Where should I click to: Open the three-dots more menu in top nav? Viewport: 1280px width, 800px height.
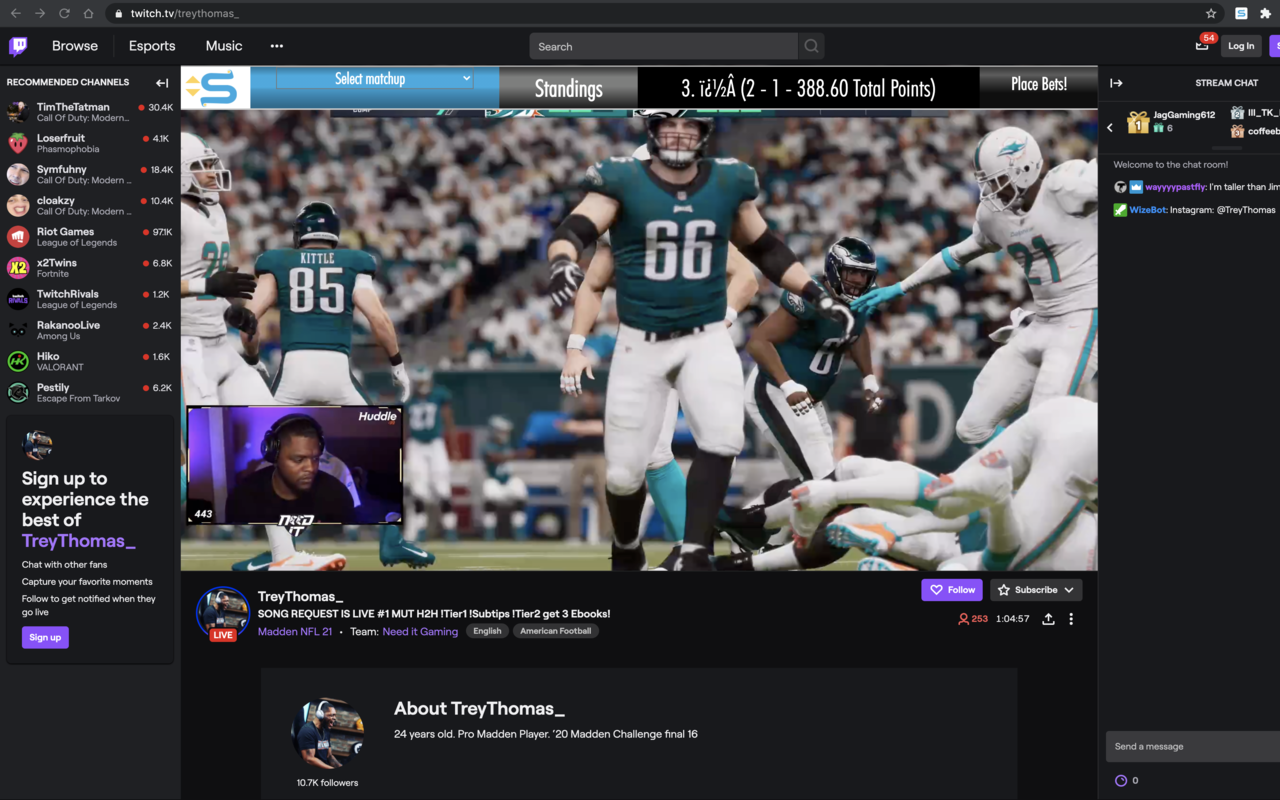tap(277, 46)
